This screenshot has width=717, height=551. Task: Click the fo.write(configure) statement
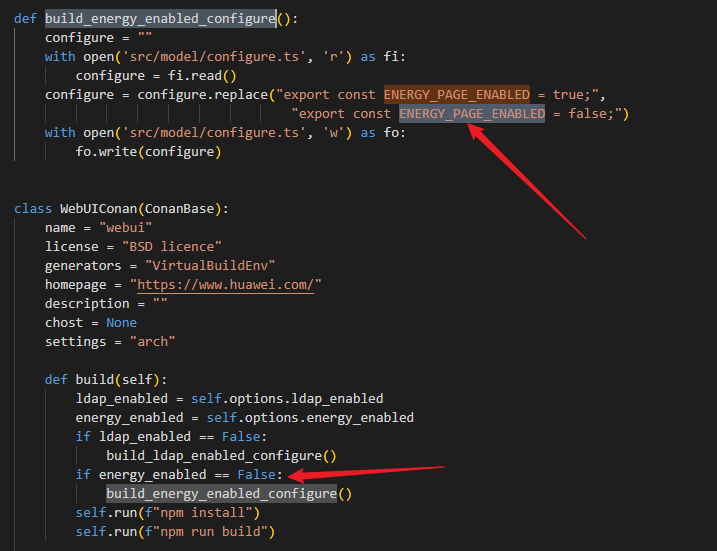tap(148, 151)
